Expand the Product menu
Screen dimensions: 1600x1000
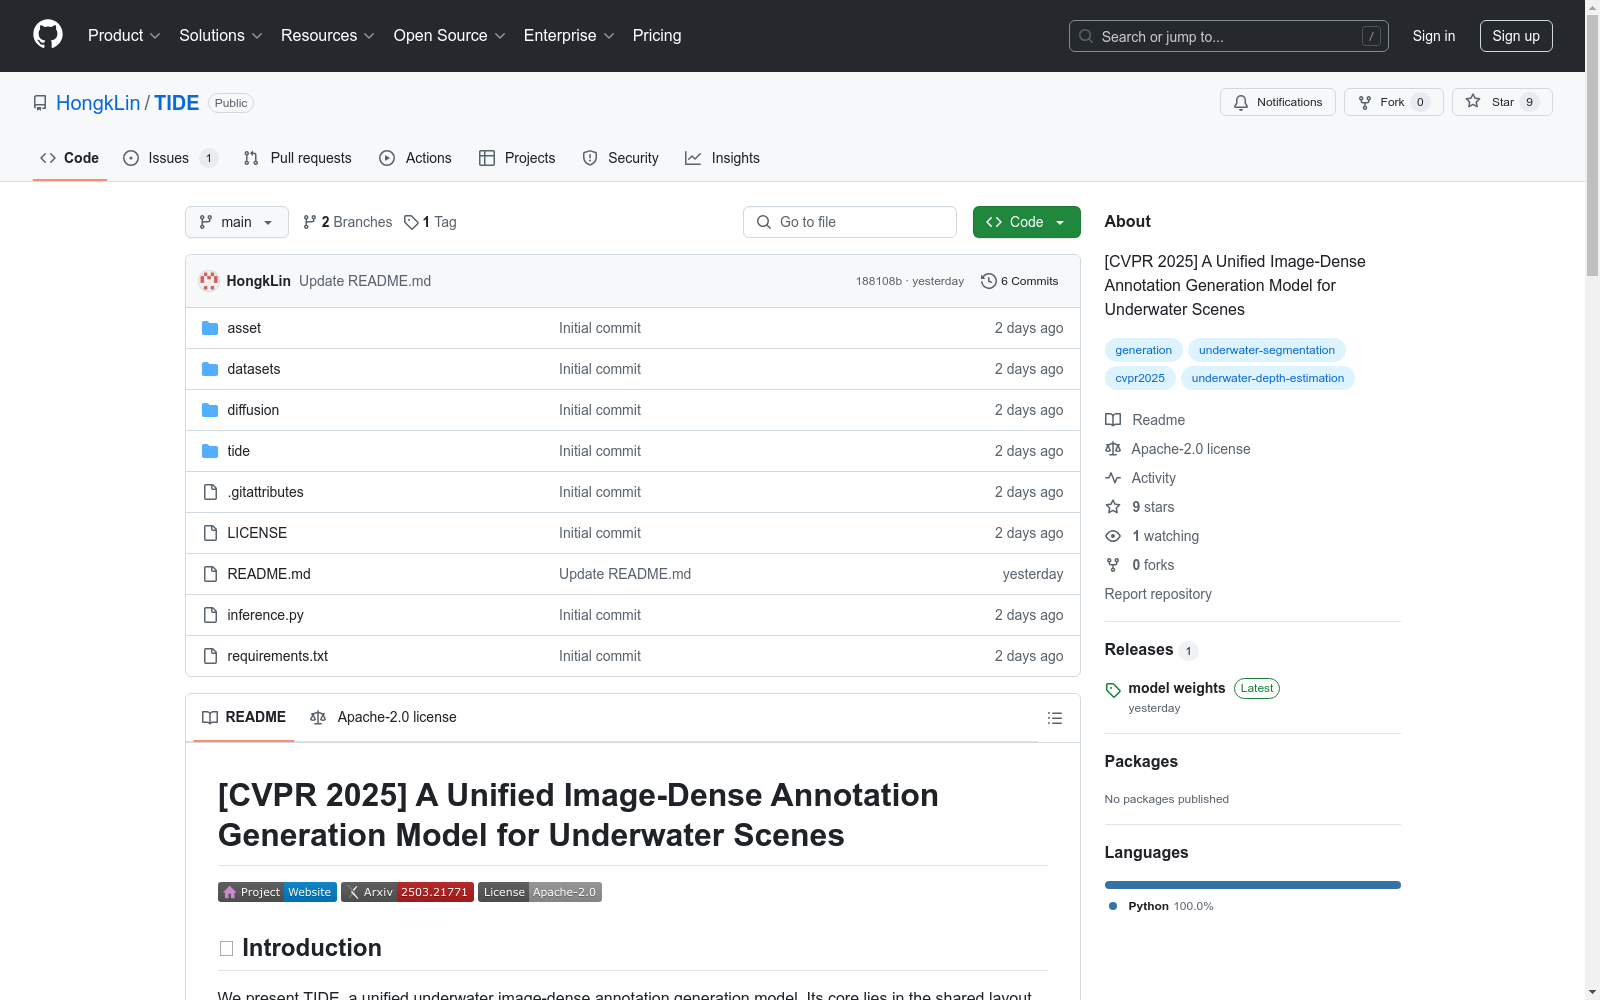click(x=124, y=35)
